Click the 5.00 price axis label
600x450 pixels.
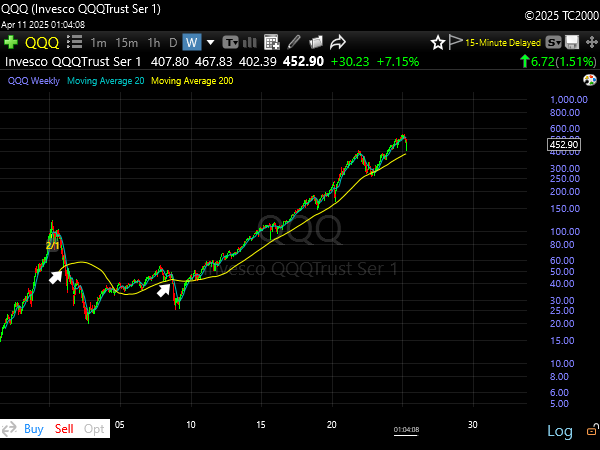(559, 404)
